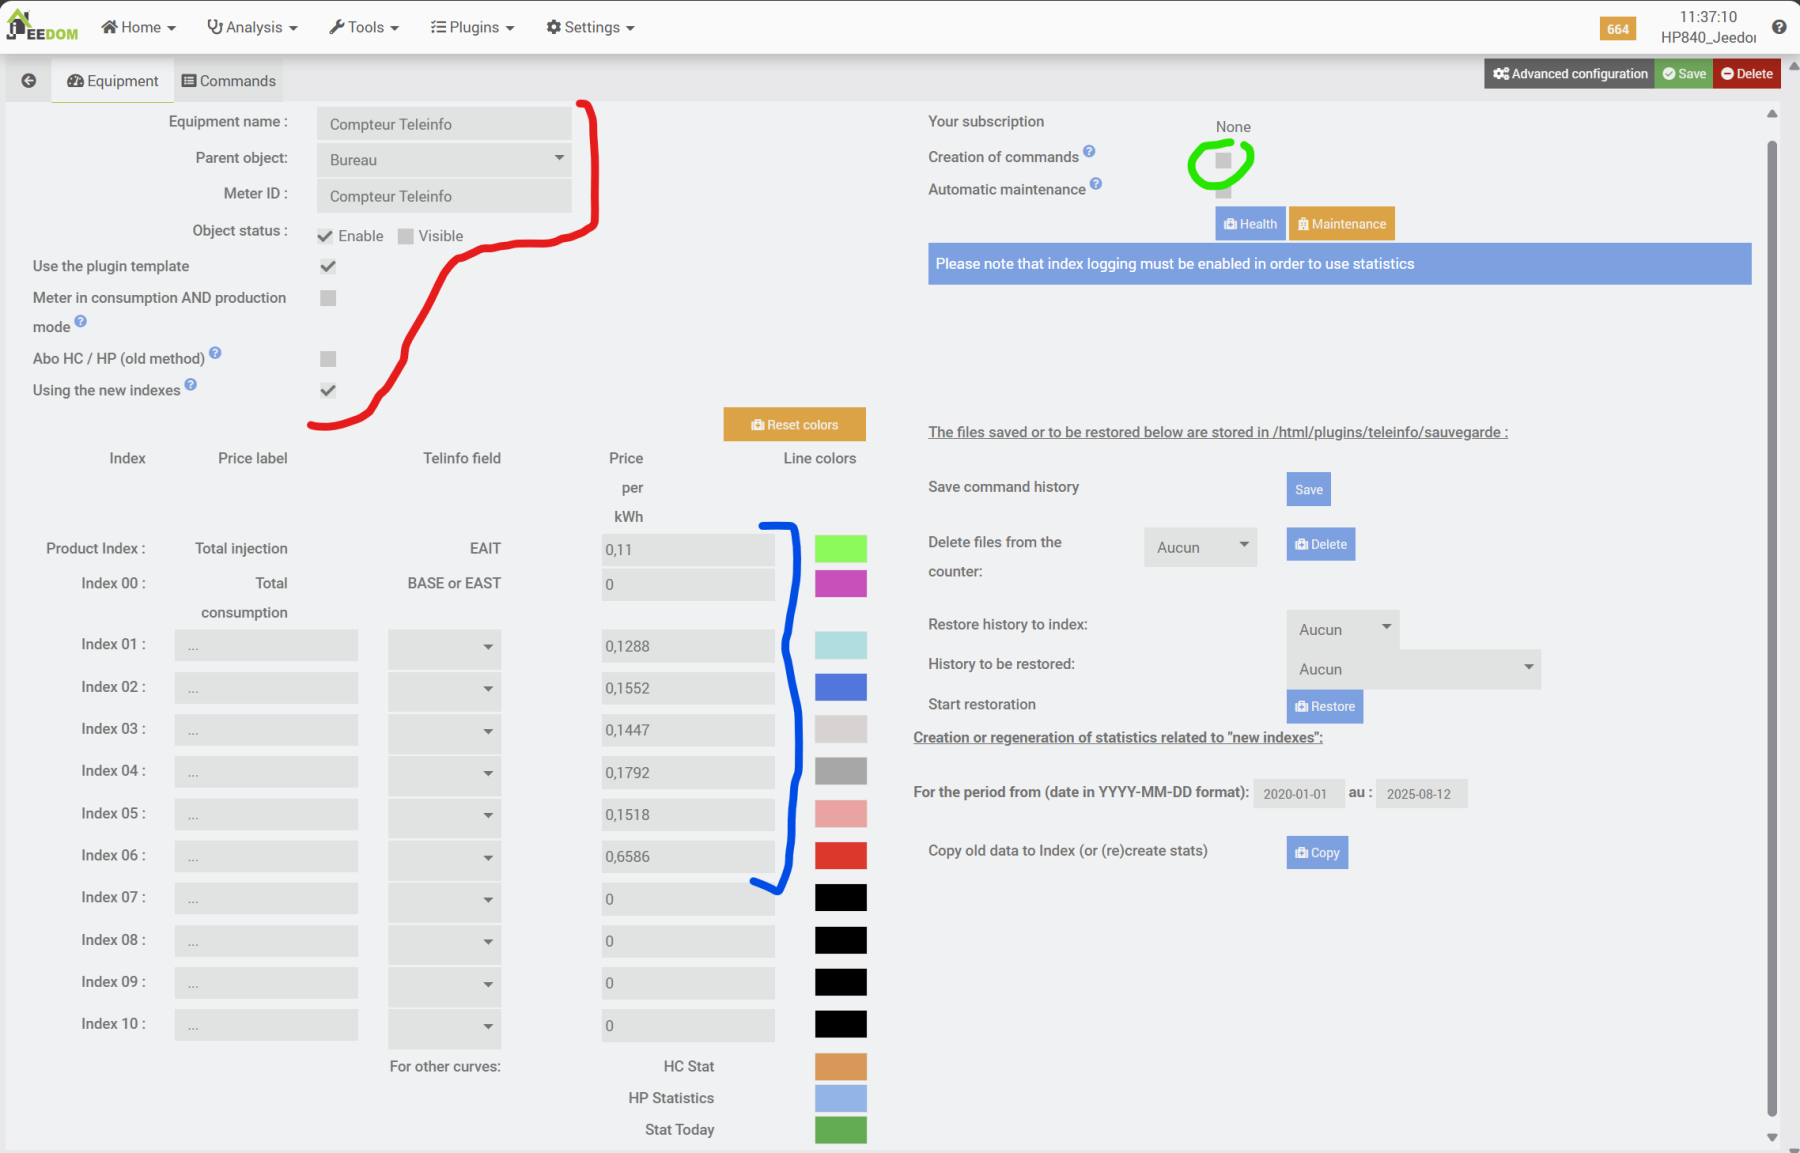Uncheck Use the plugin template
Viewport: 1800px width, 1153px height.
(328, 266)
